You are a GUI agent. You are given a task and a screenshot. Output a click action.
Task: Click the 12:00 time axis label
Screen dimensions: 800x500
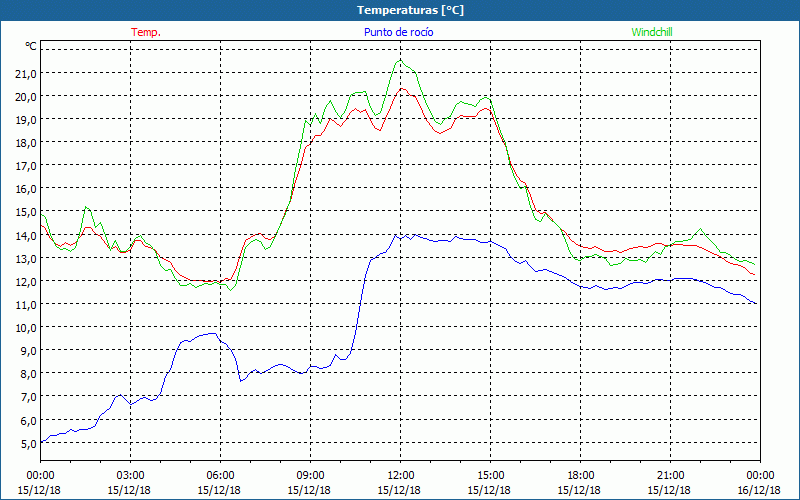click(400, 476)
